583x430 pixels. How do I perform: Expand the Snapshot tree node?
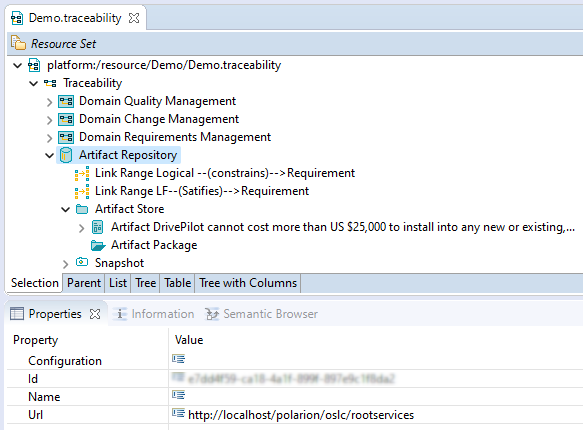(65, 264)
